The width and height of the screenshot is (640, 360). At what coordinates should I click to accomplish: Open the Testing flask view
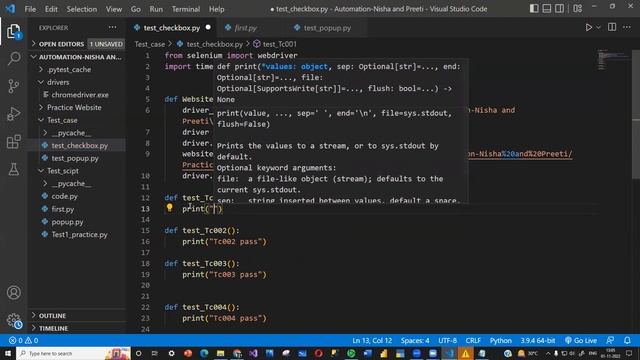coord(13,169)
